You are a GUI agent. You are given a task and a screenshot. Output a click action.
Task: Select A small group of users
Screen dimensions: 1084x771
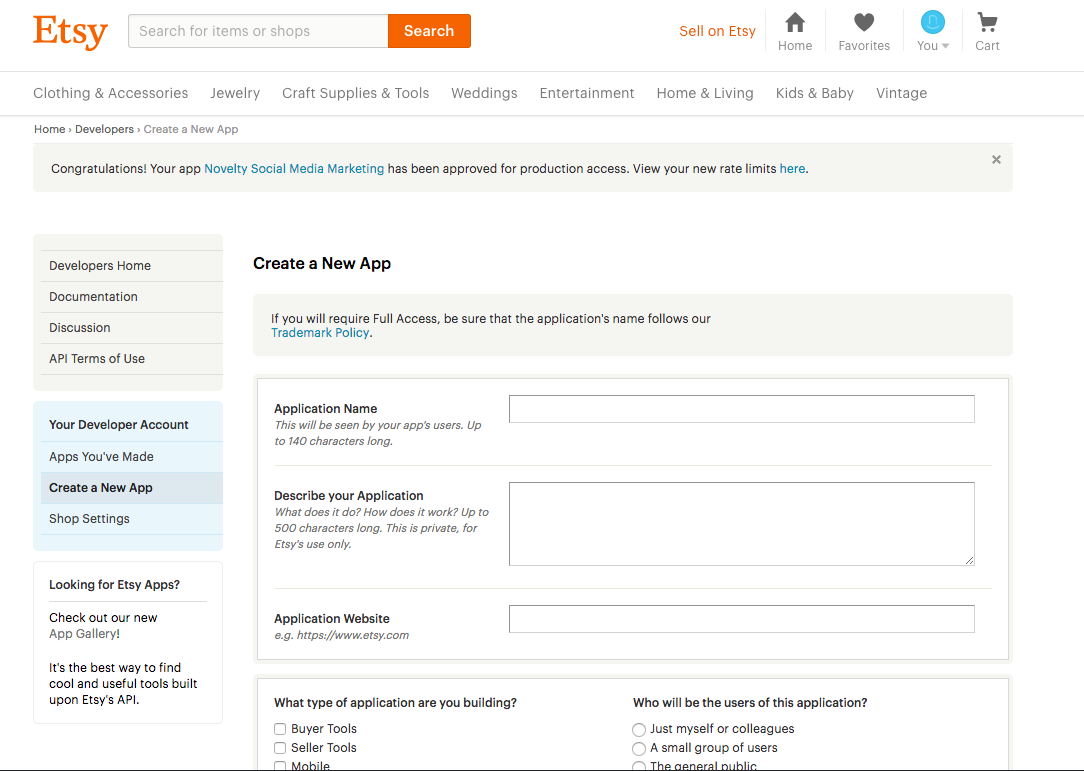[639, 748]
